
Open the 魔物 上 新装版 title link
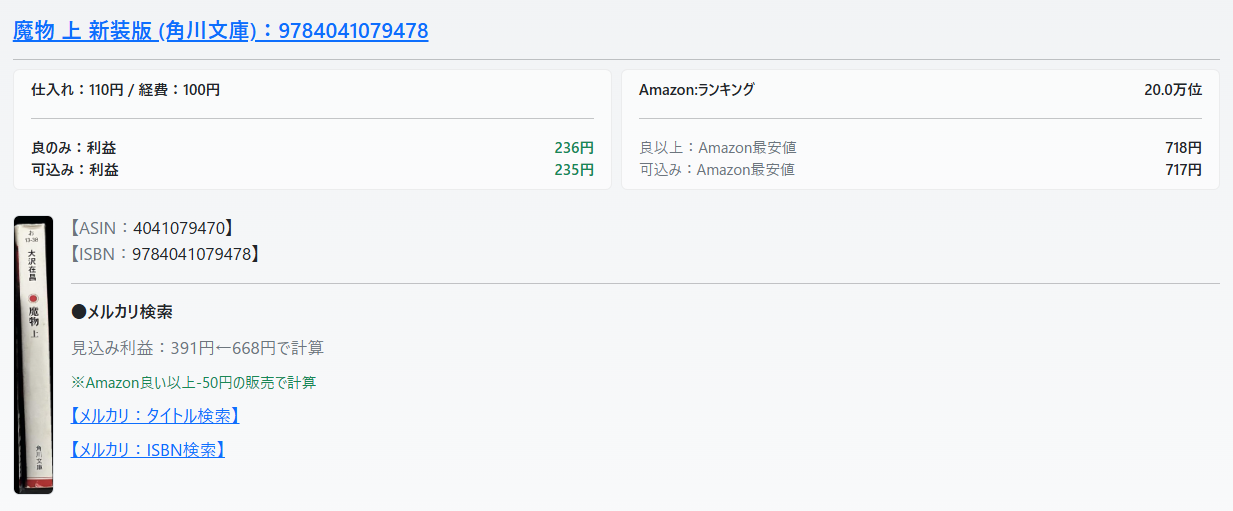pos(220,31)
